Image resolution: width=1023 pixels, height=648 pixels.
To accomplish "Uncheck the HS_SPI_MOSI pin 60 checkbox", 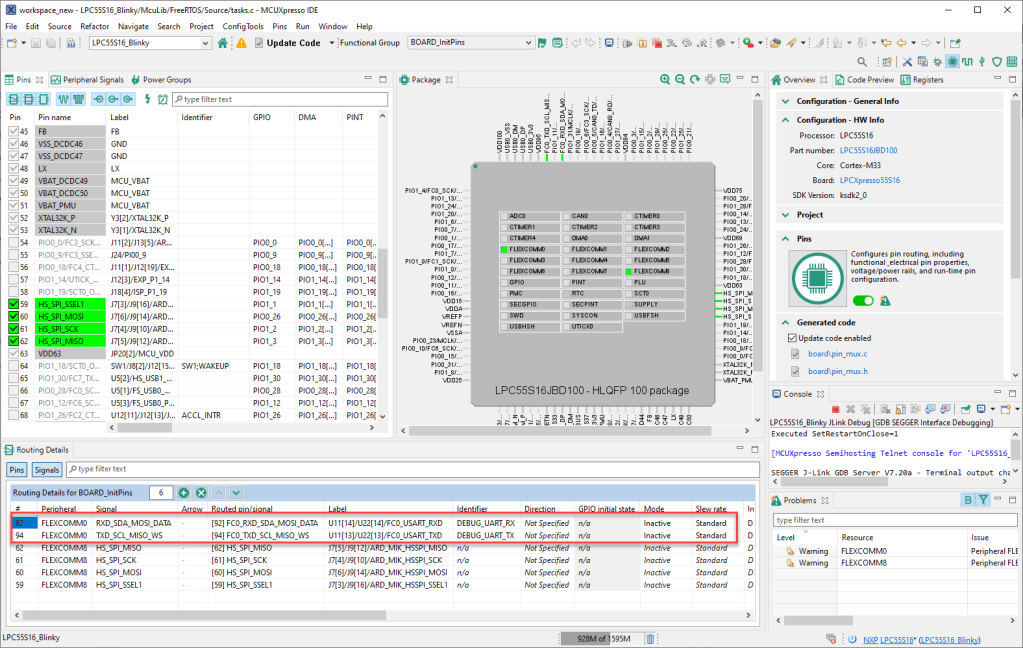I will pos(14,316).
